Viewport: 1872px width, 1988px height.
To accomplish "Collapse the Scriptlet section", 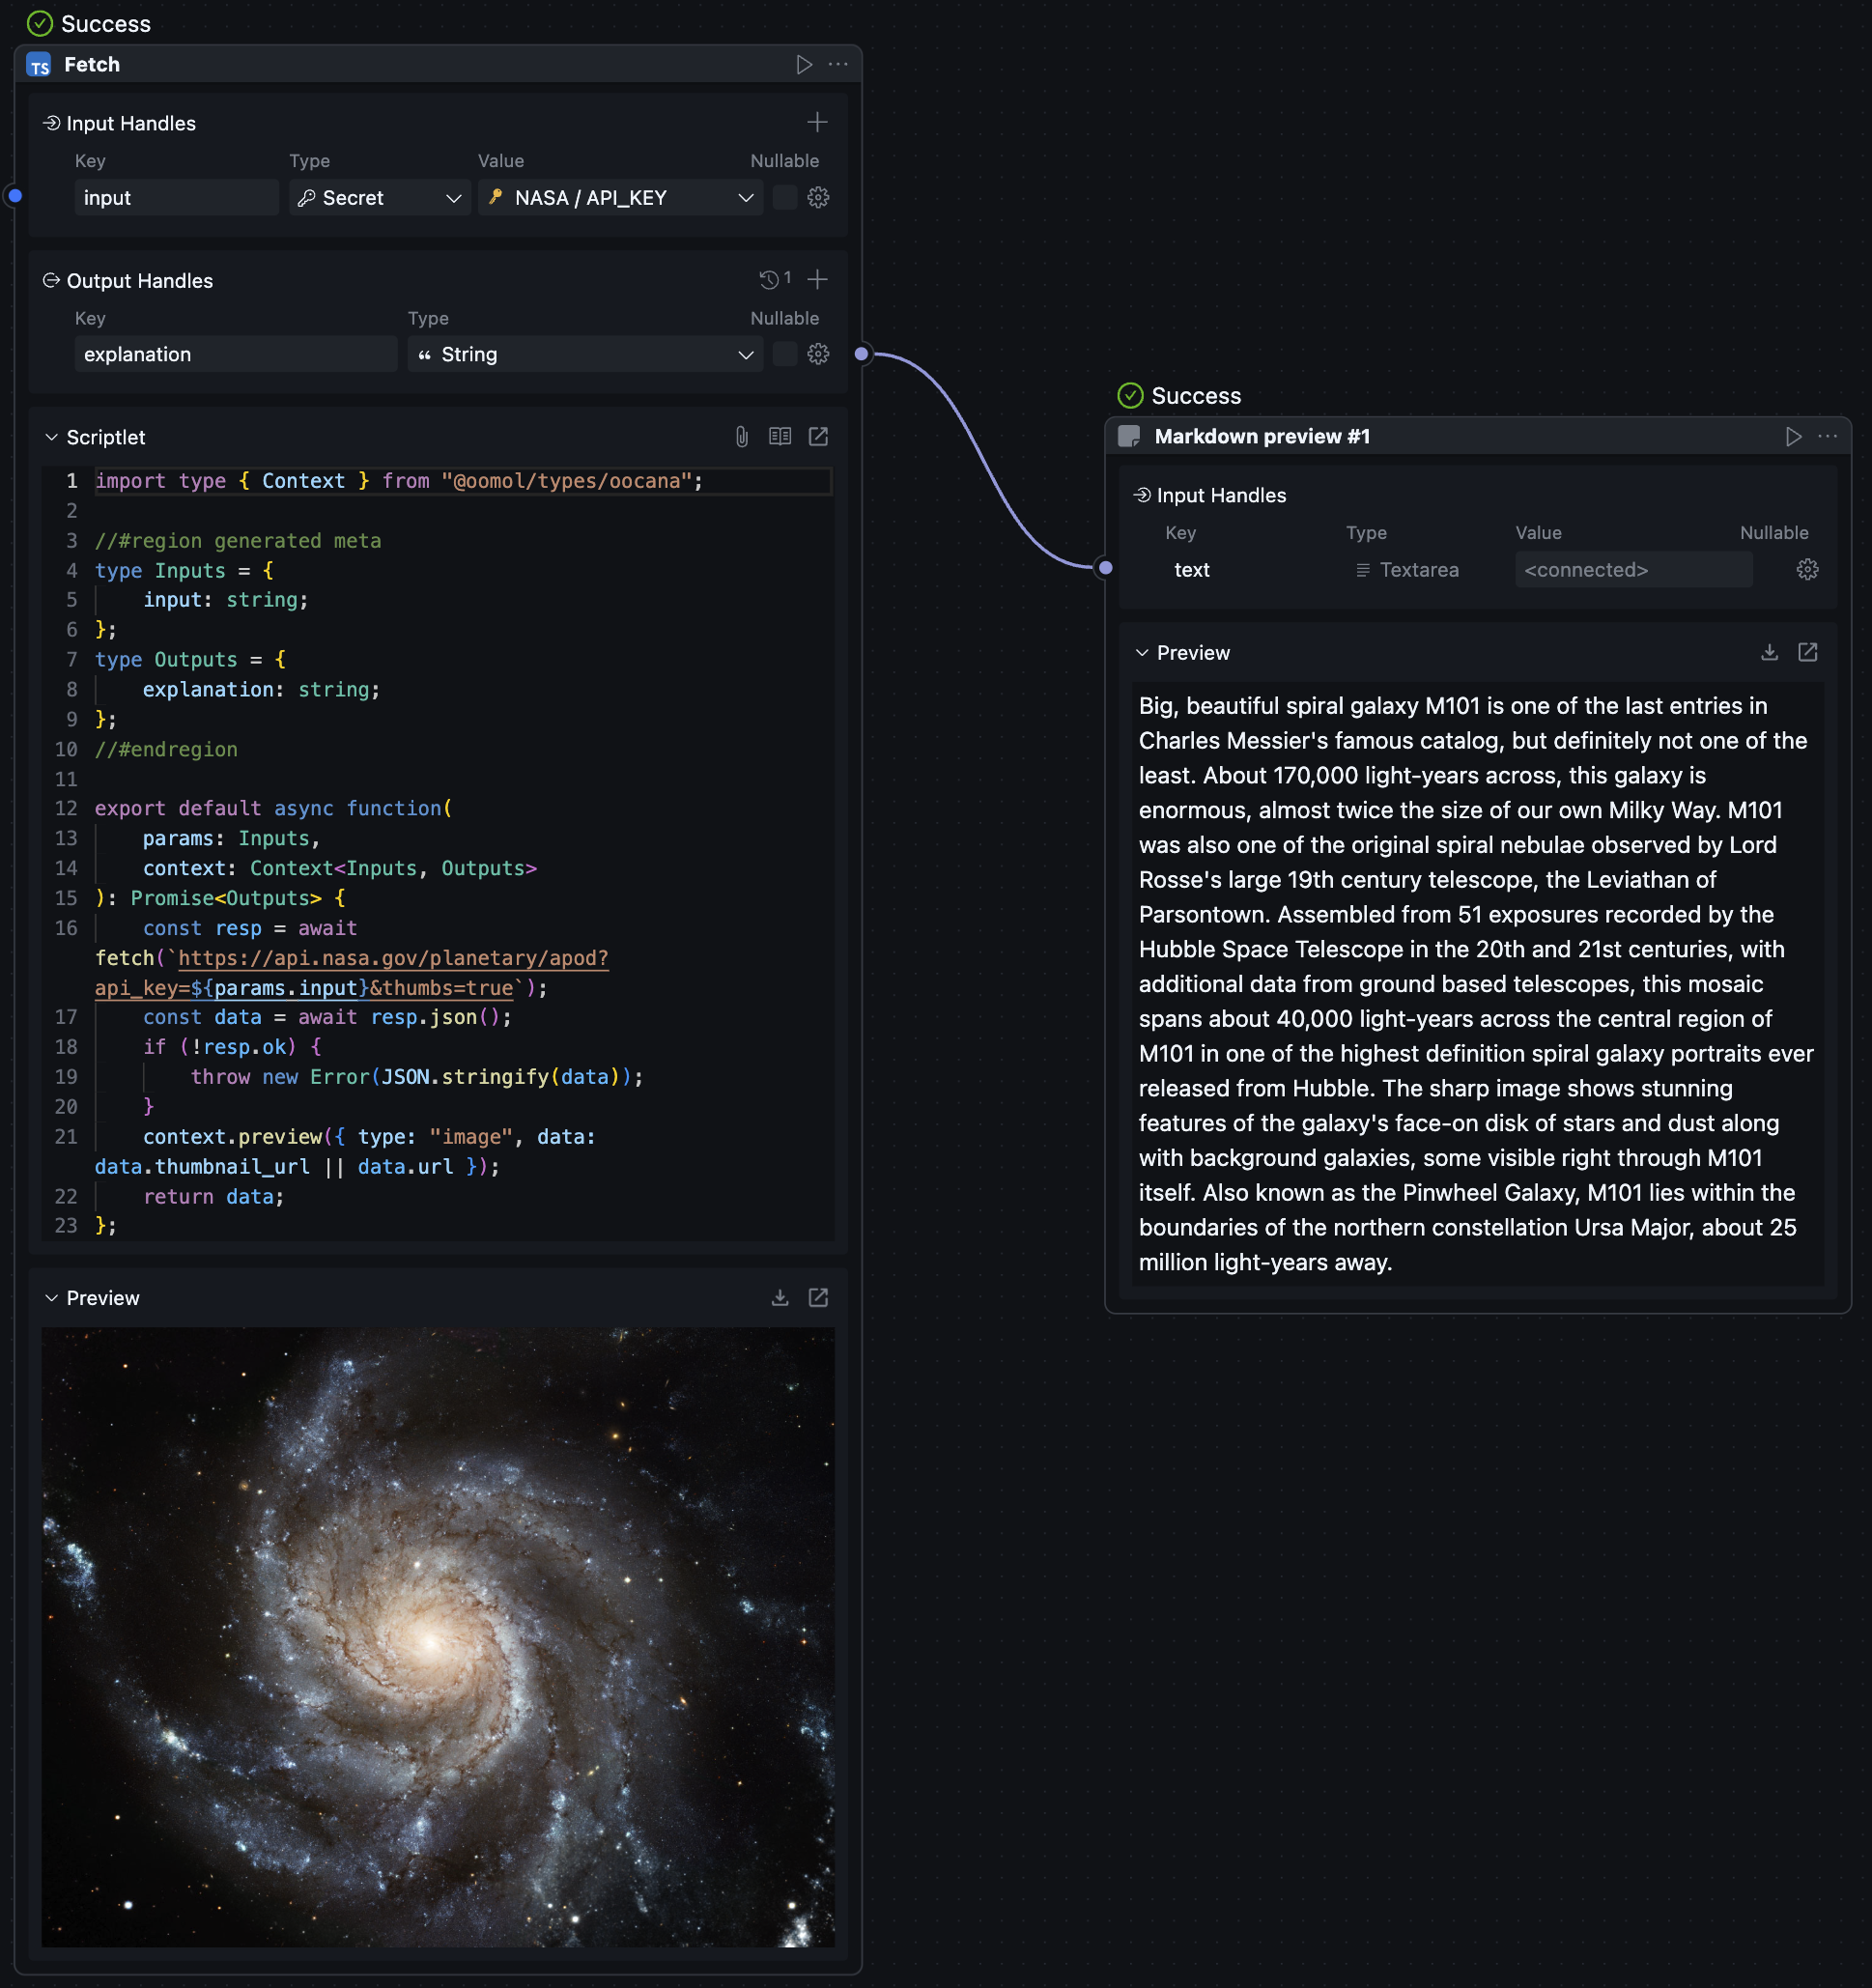I will (x=52, y=437).
